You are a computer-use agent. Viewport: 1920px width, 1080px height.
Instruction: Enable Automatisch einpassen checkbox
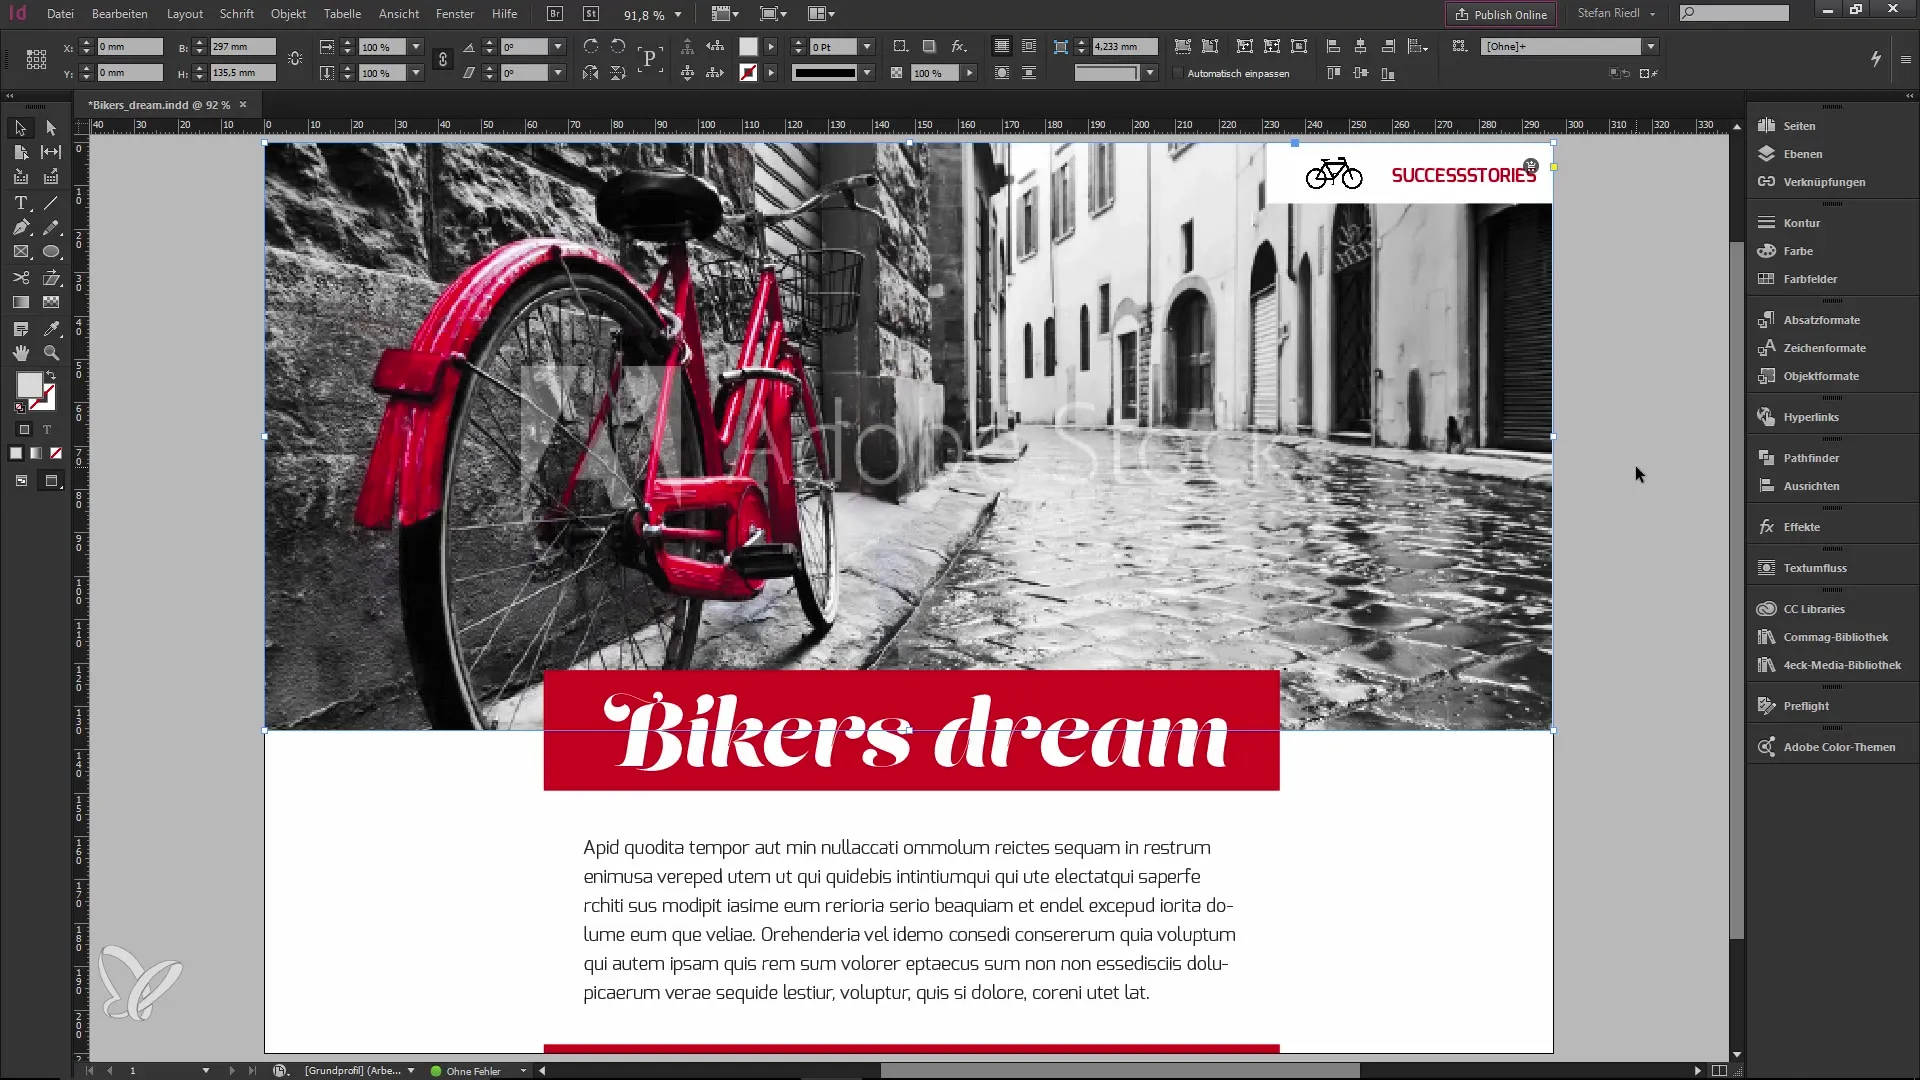[x=1178, y=73]
